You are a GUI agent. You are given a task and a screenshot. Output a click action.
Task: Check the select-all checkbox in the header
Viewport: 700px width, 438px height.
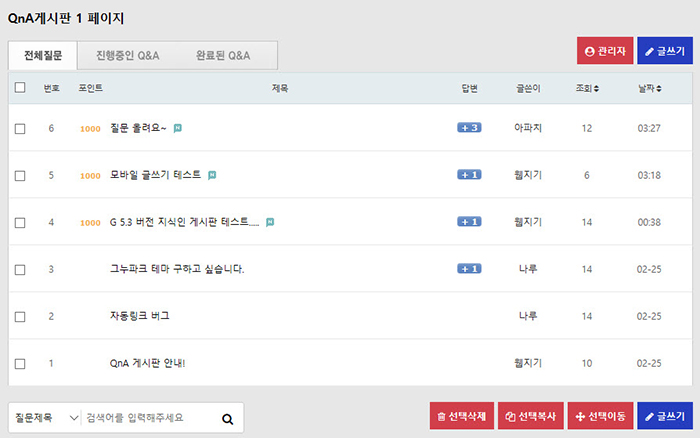20,87
